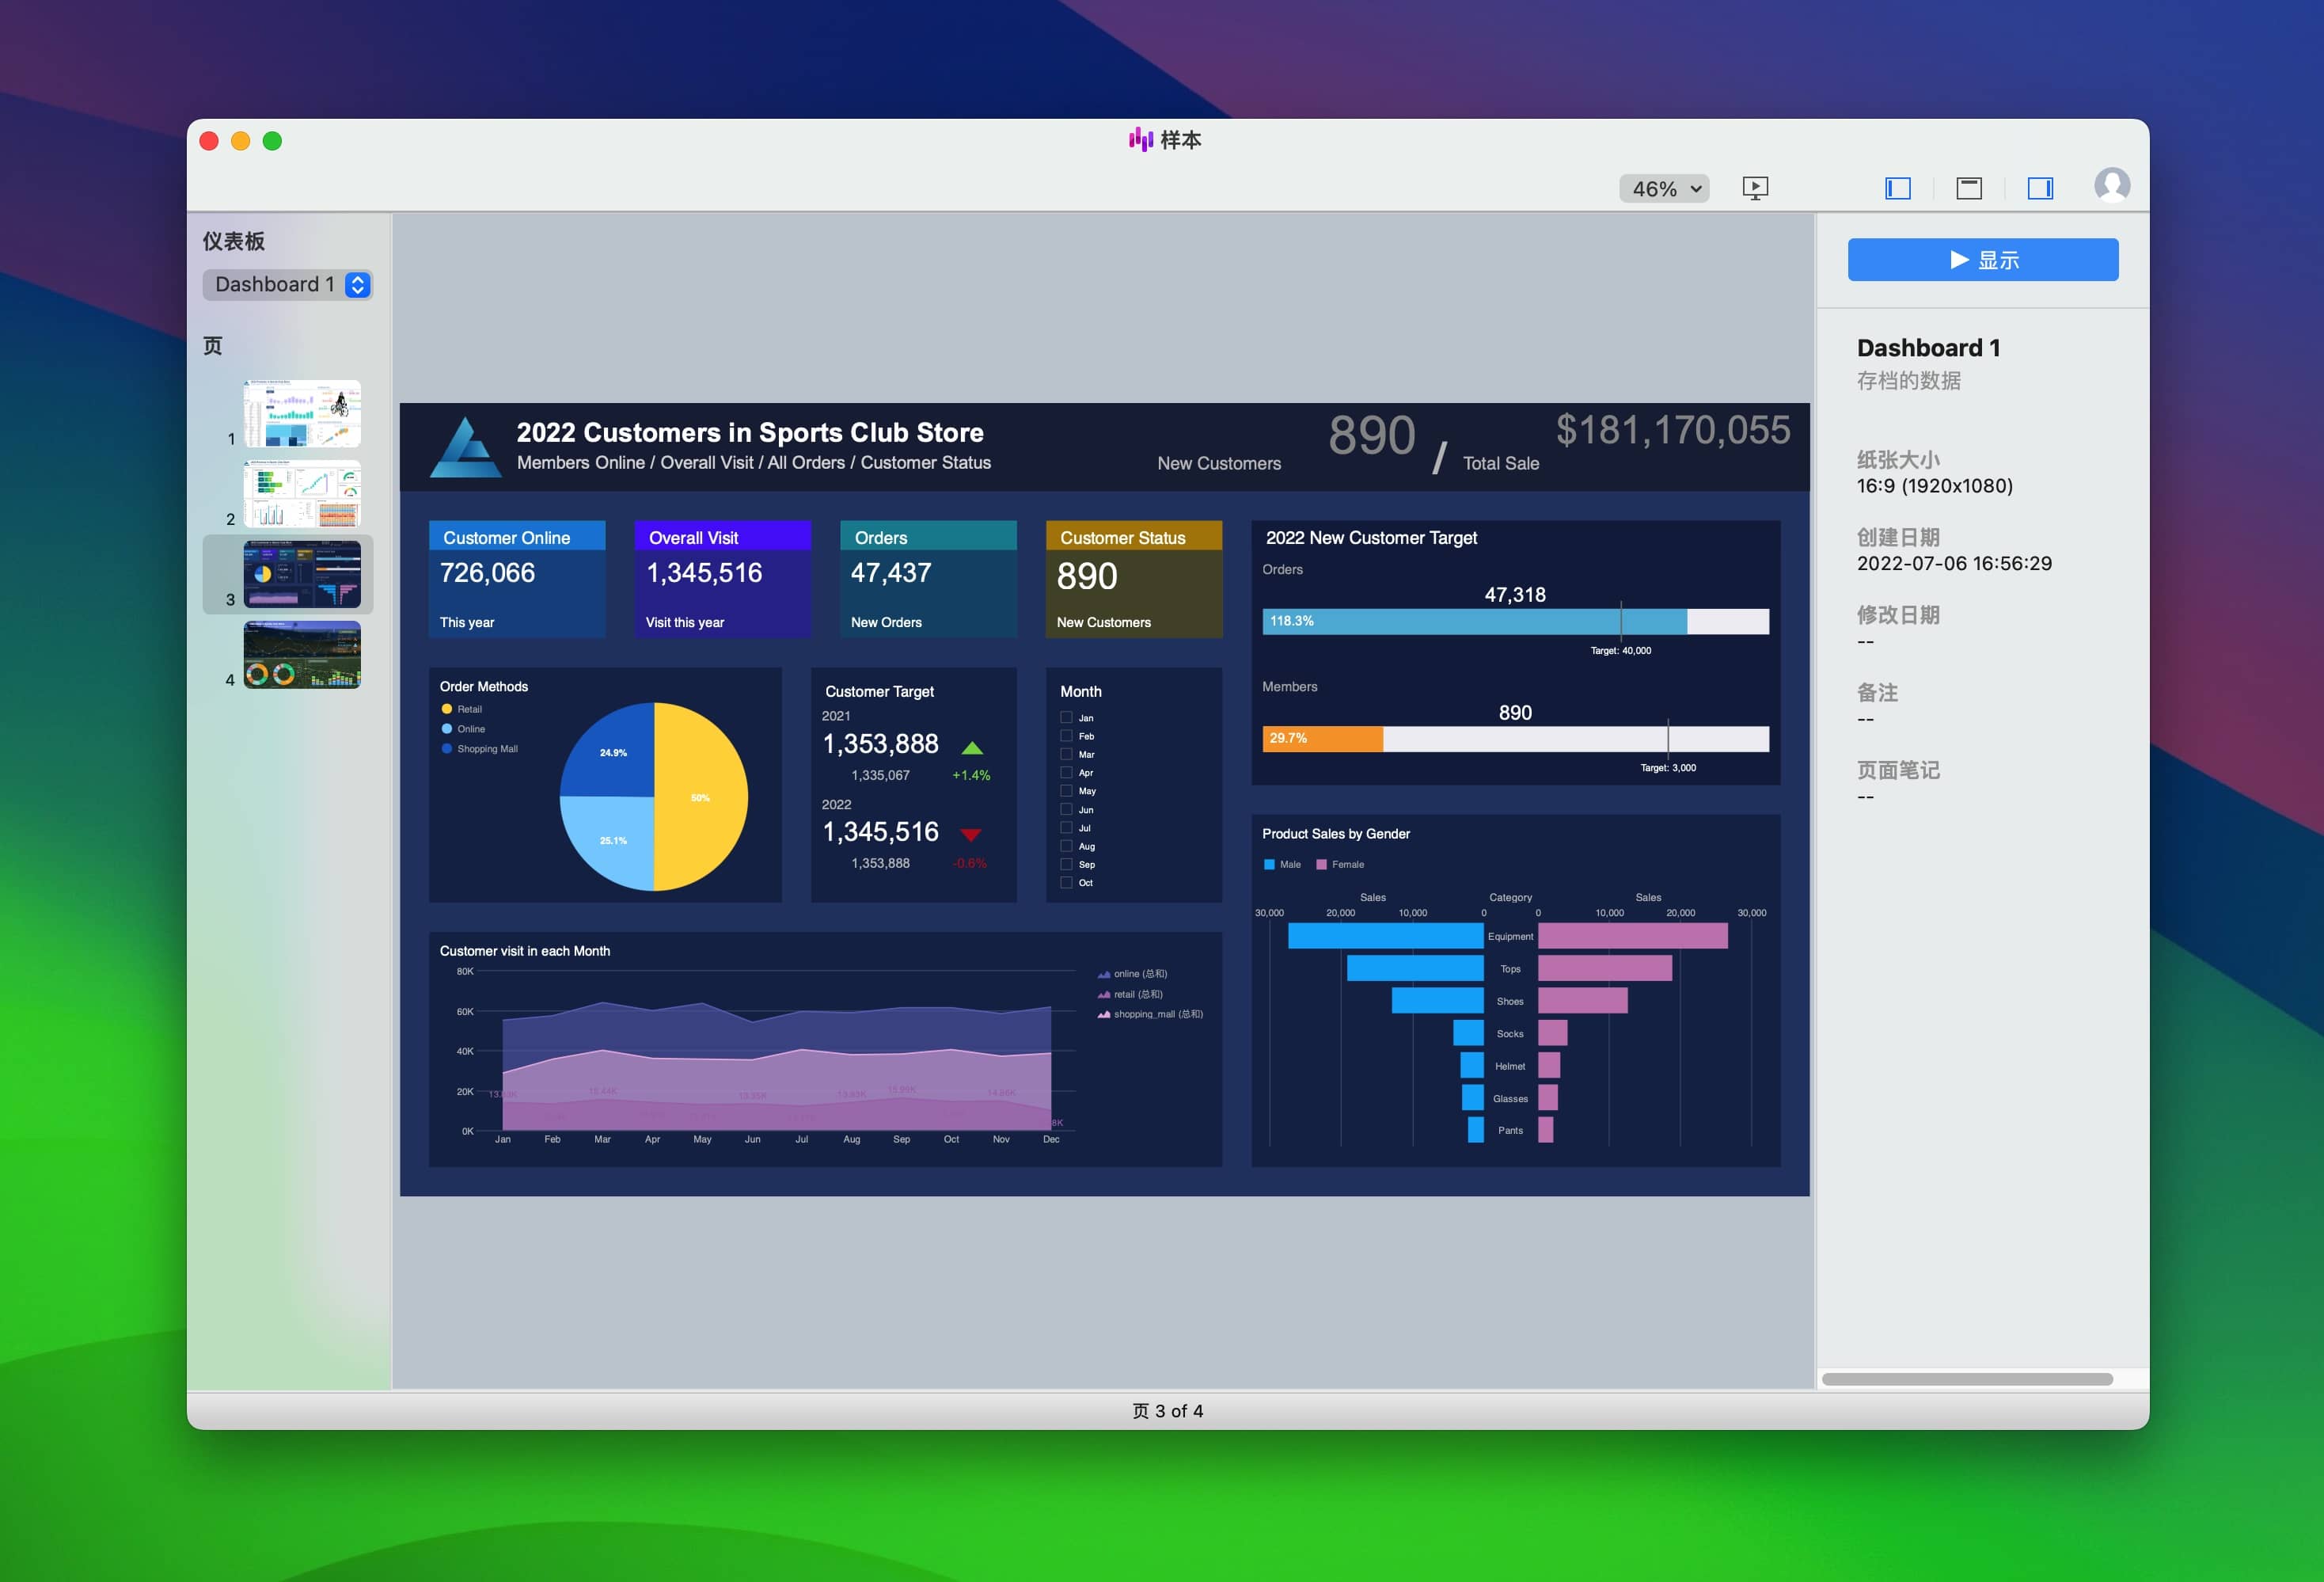Click the Online light blue legend dot
The width and height of the screenshot is (2324, 1582).
coord(447,729)
